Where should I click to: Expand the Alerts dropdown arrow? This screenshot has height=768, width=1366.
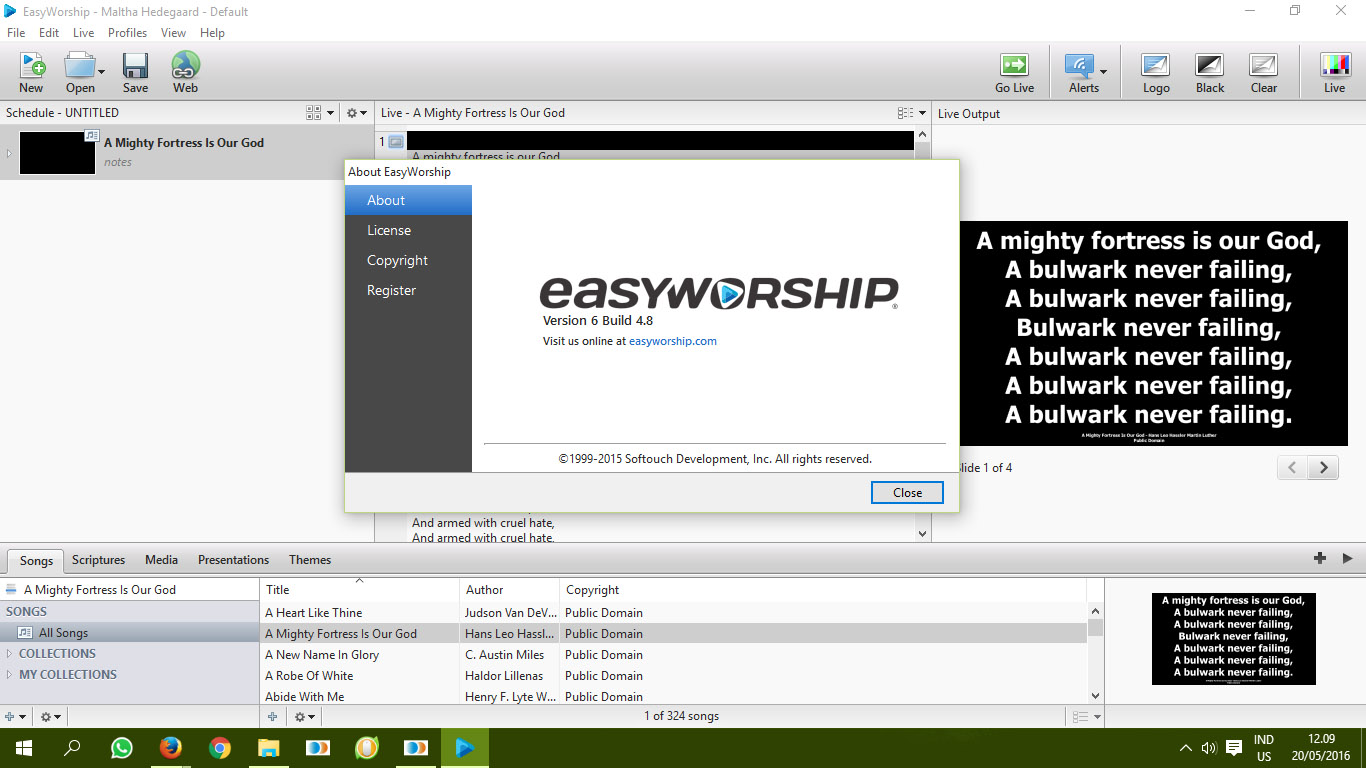click(x=1103, y=71)
